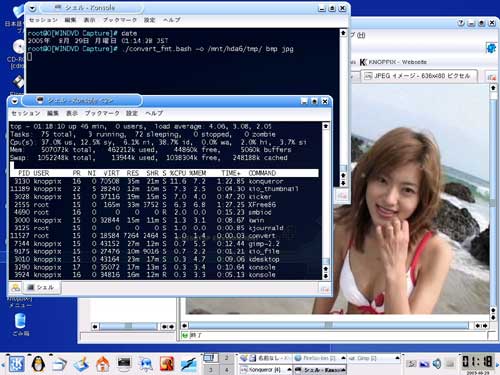
Task: Left arrow of Konqueror side panel scrollbar
Action: [x=95, y=326]
